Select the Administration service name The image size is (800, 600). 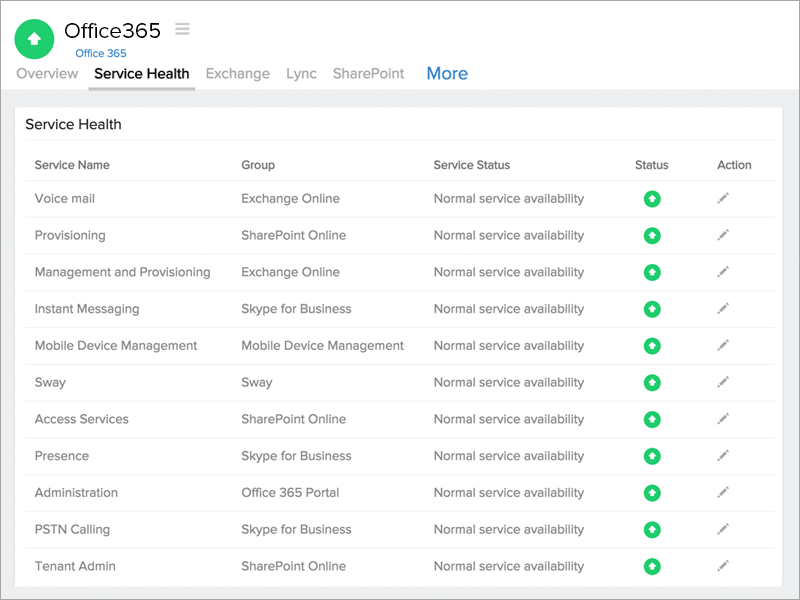(76, 492)
